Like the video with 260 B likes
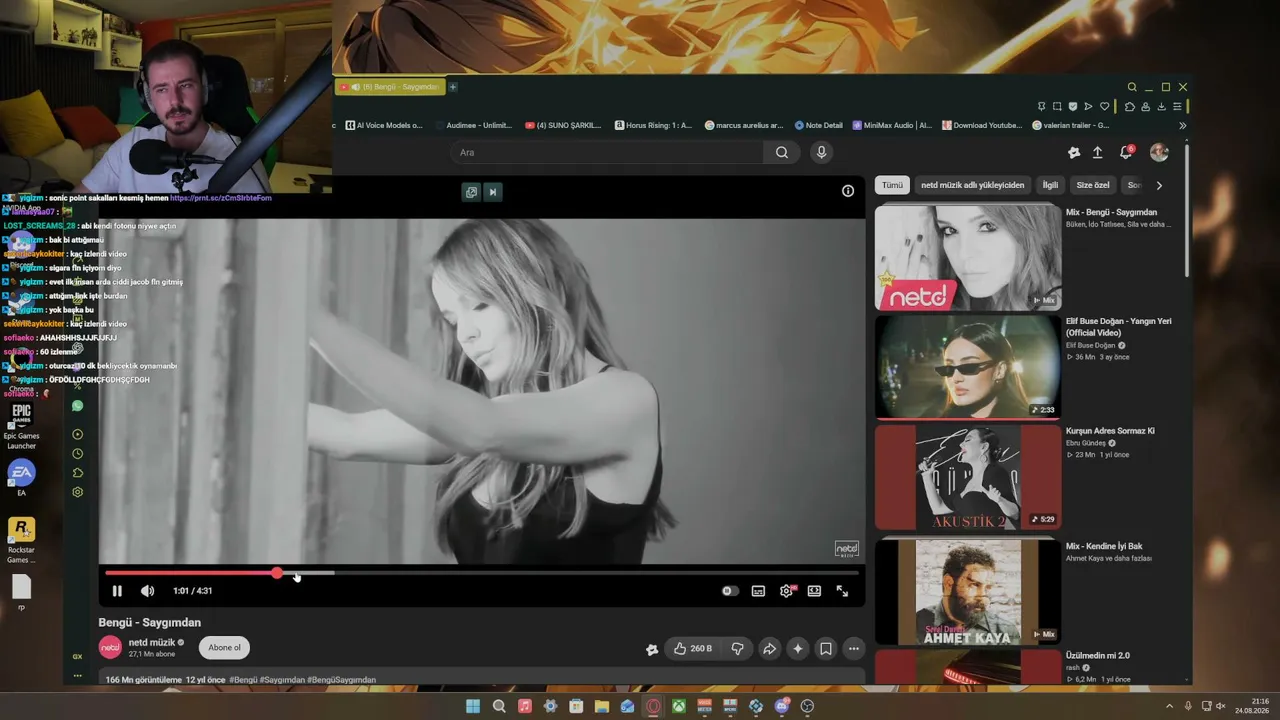1280x720 pixels. pos(692,649)
